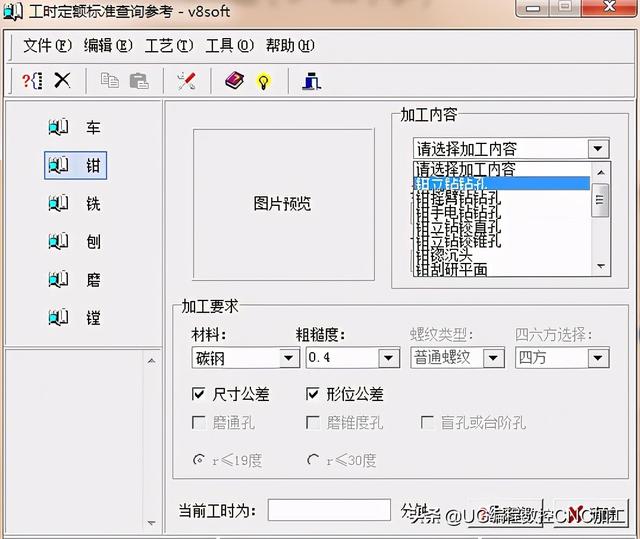Select the 刨 category in sidebar
640x539 pixels.
[76, 241]
